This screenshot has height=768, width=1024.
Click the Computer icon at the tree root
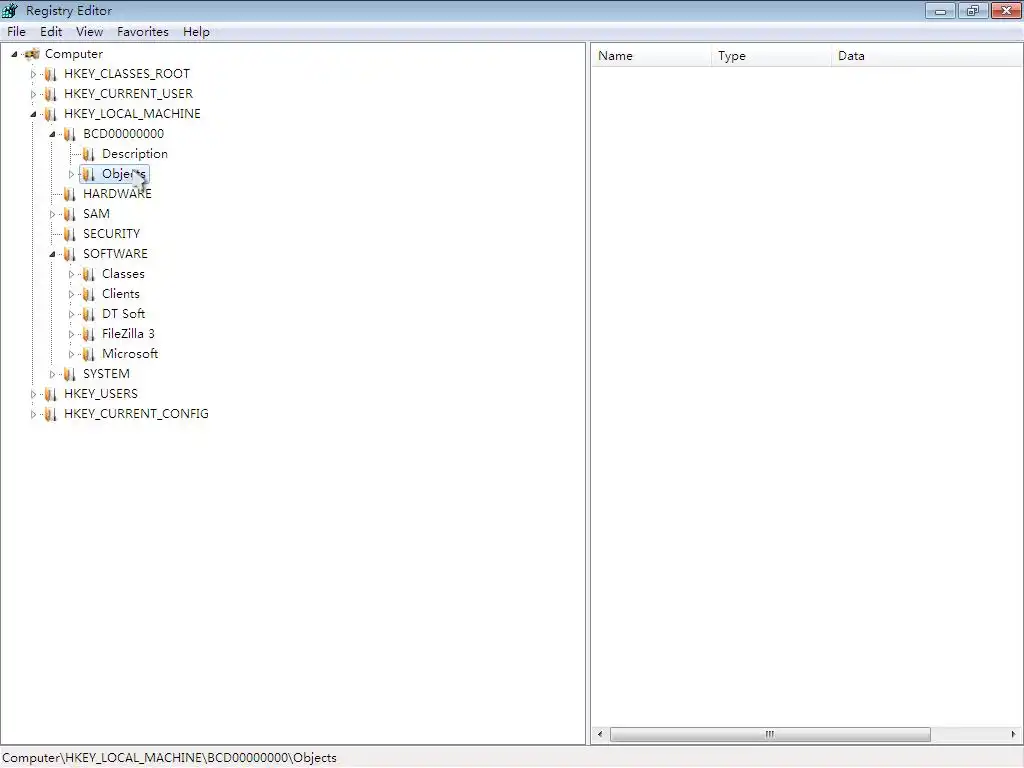tap(32, 54)
